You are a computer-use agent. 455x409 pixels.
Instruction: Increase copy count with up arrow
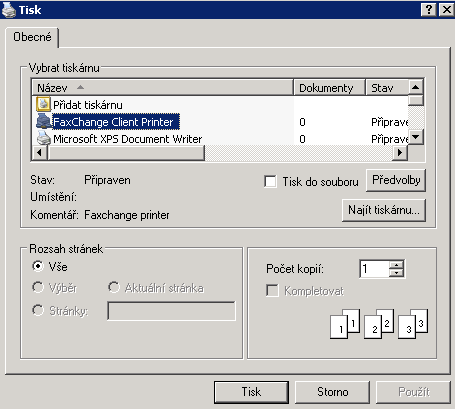coord(396,265)
